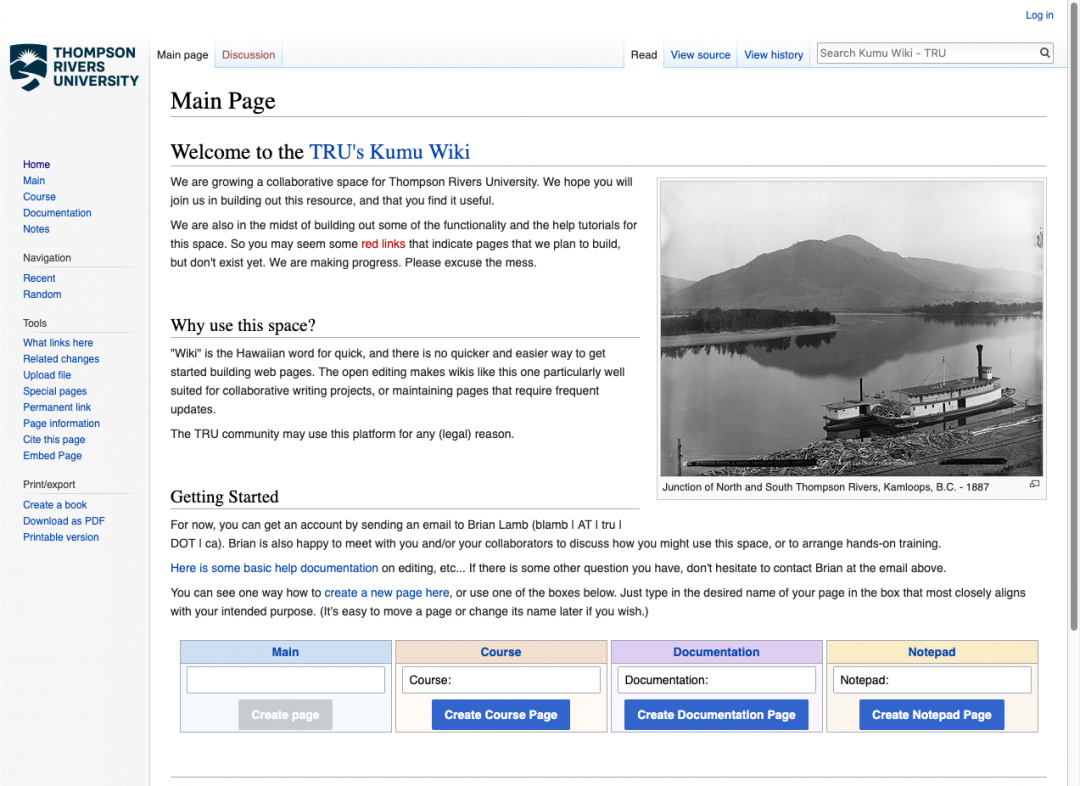Click the basic help documentation link

tap(274, 567)
